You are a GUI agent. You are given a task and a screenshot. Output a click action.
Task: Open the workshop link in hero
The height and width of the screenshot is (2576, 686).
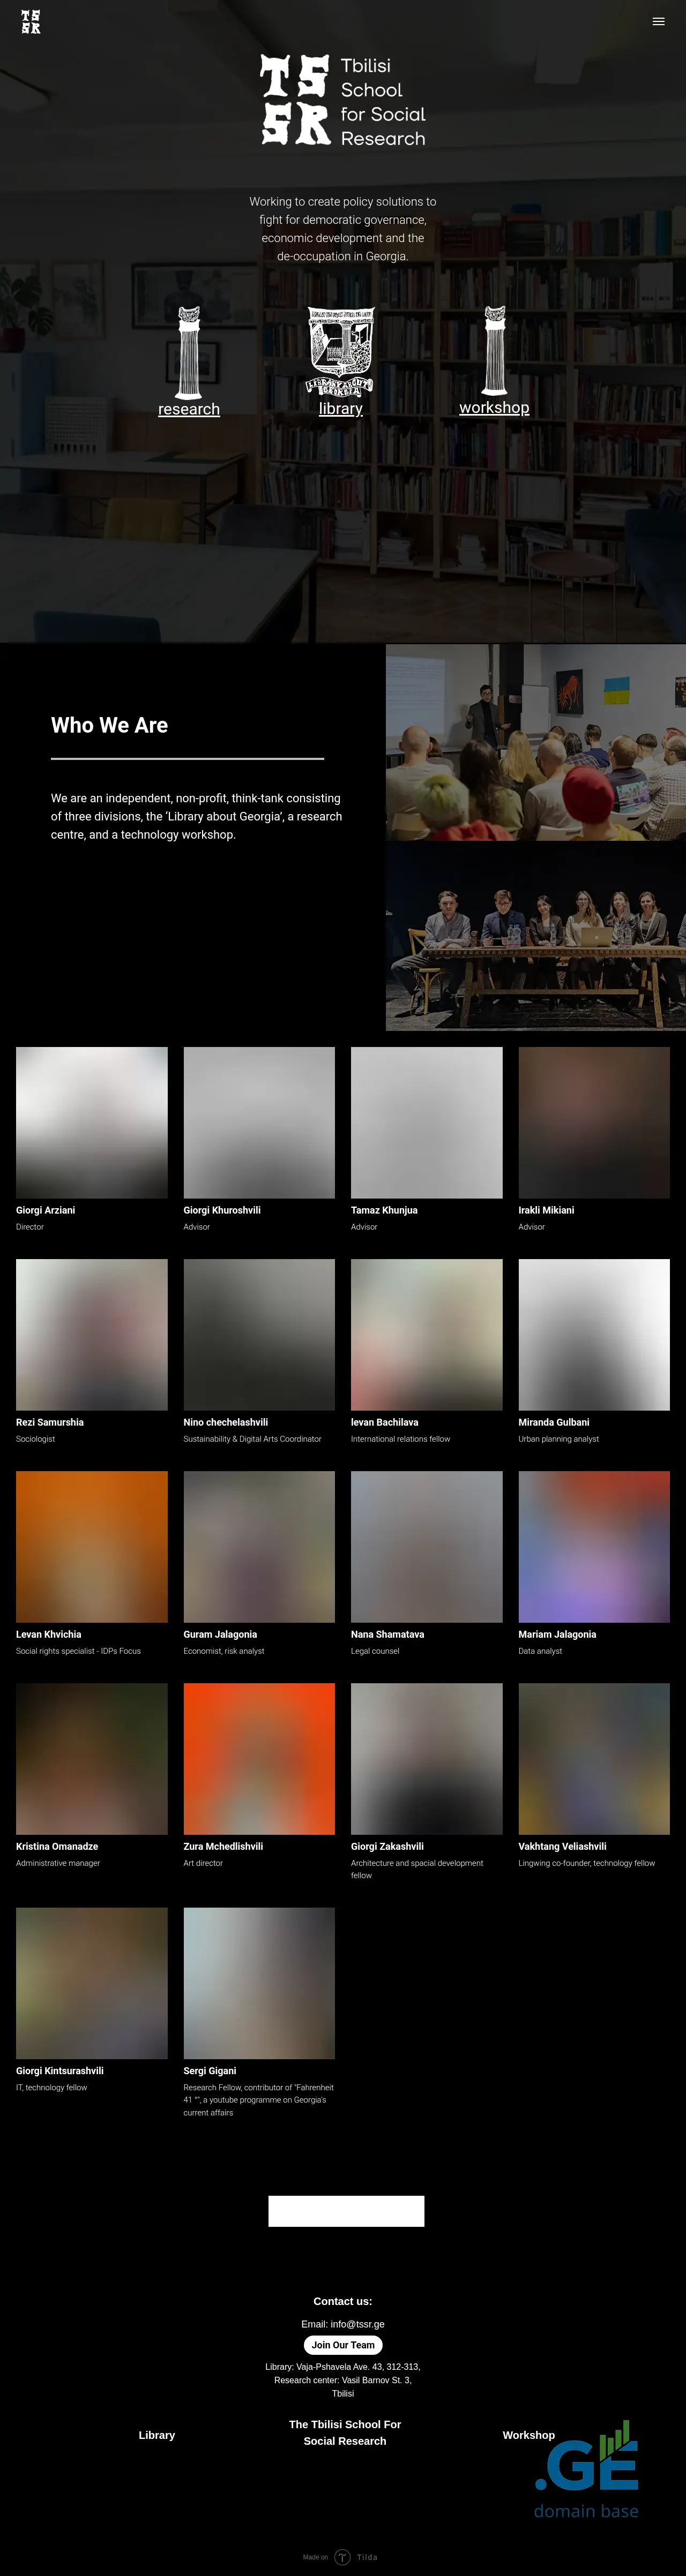click(x=494, y=408)
